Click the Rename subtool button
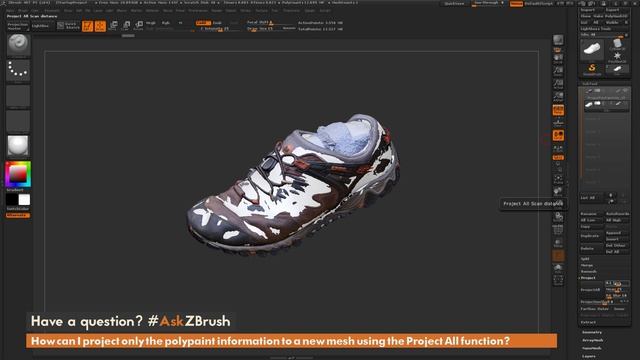Screen dimensions: 640x360 591,214
